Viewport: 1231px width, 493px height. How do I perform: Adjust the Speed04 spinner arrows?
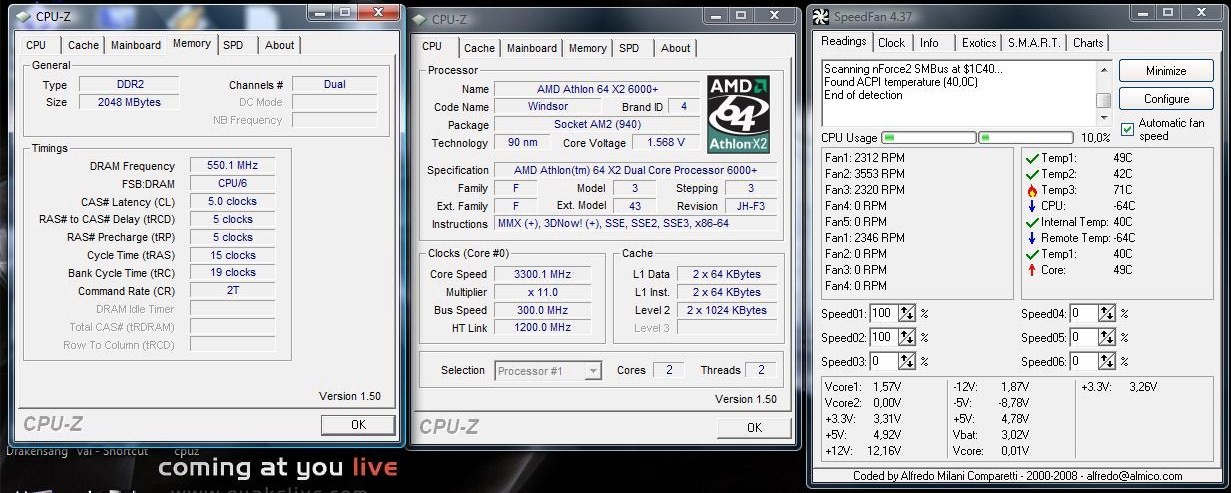point(1108,313)
